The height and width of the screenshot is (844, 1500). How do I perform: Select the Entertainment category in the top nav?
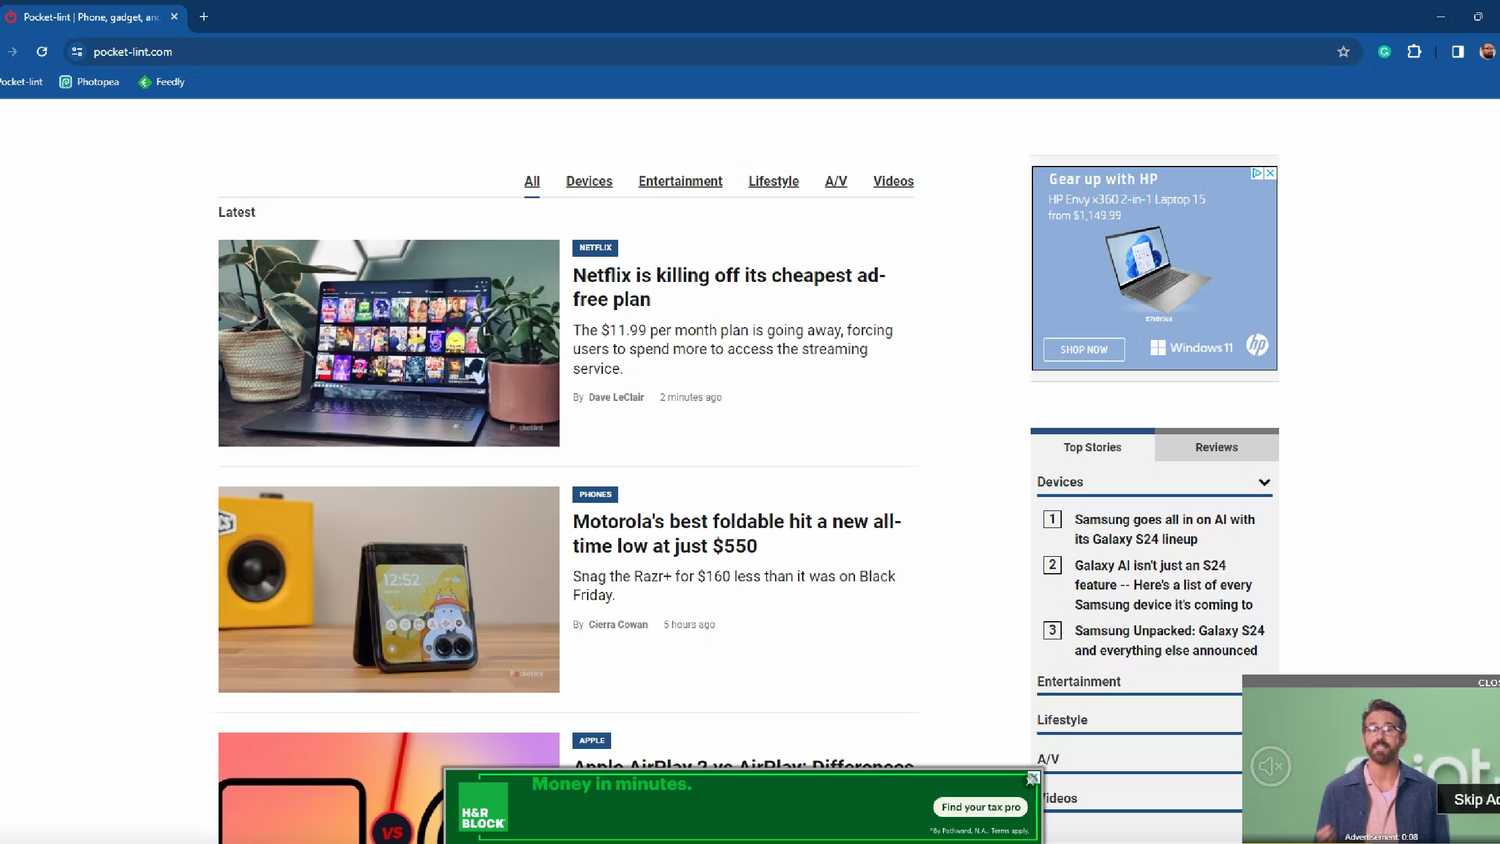[680, 181]
